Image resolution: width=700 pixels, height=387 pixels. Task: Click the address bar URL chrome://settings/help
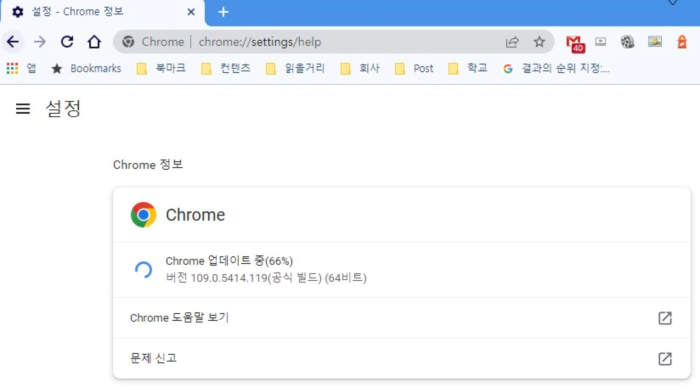pyautogui.click(x=260, y=42)
